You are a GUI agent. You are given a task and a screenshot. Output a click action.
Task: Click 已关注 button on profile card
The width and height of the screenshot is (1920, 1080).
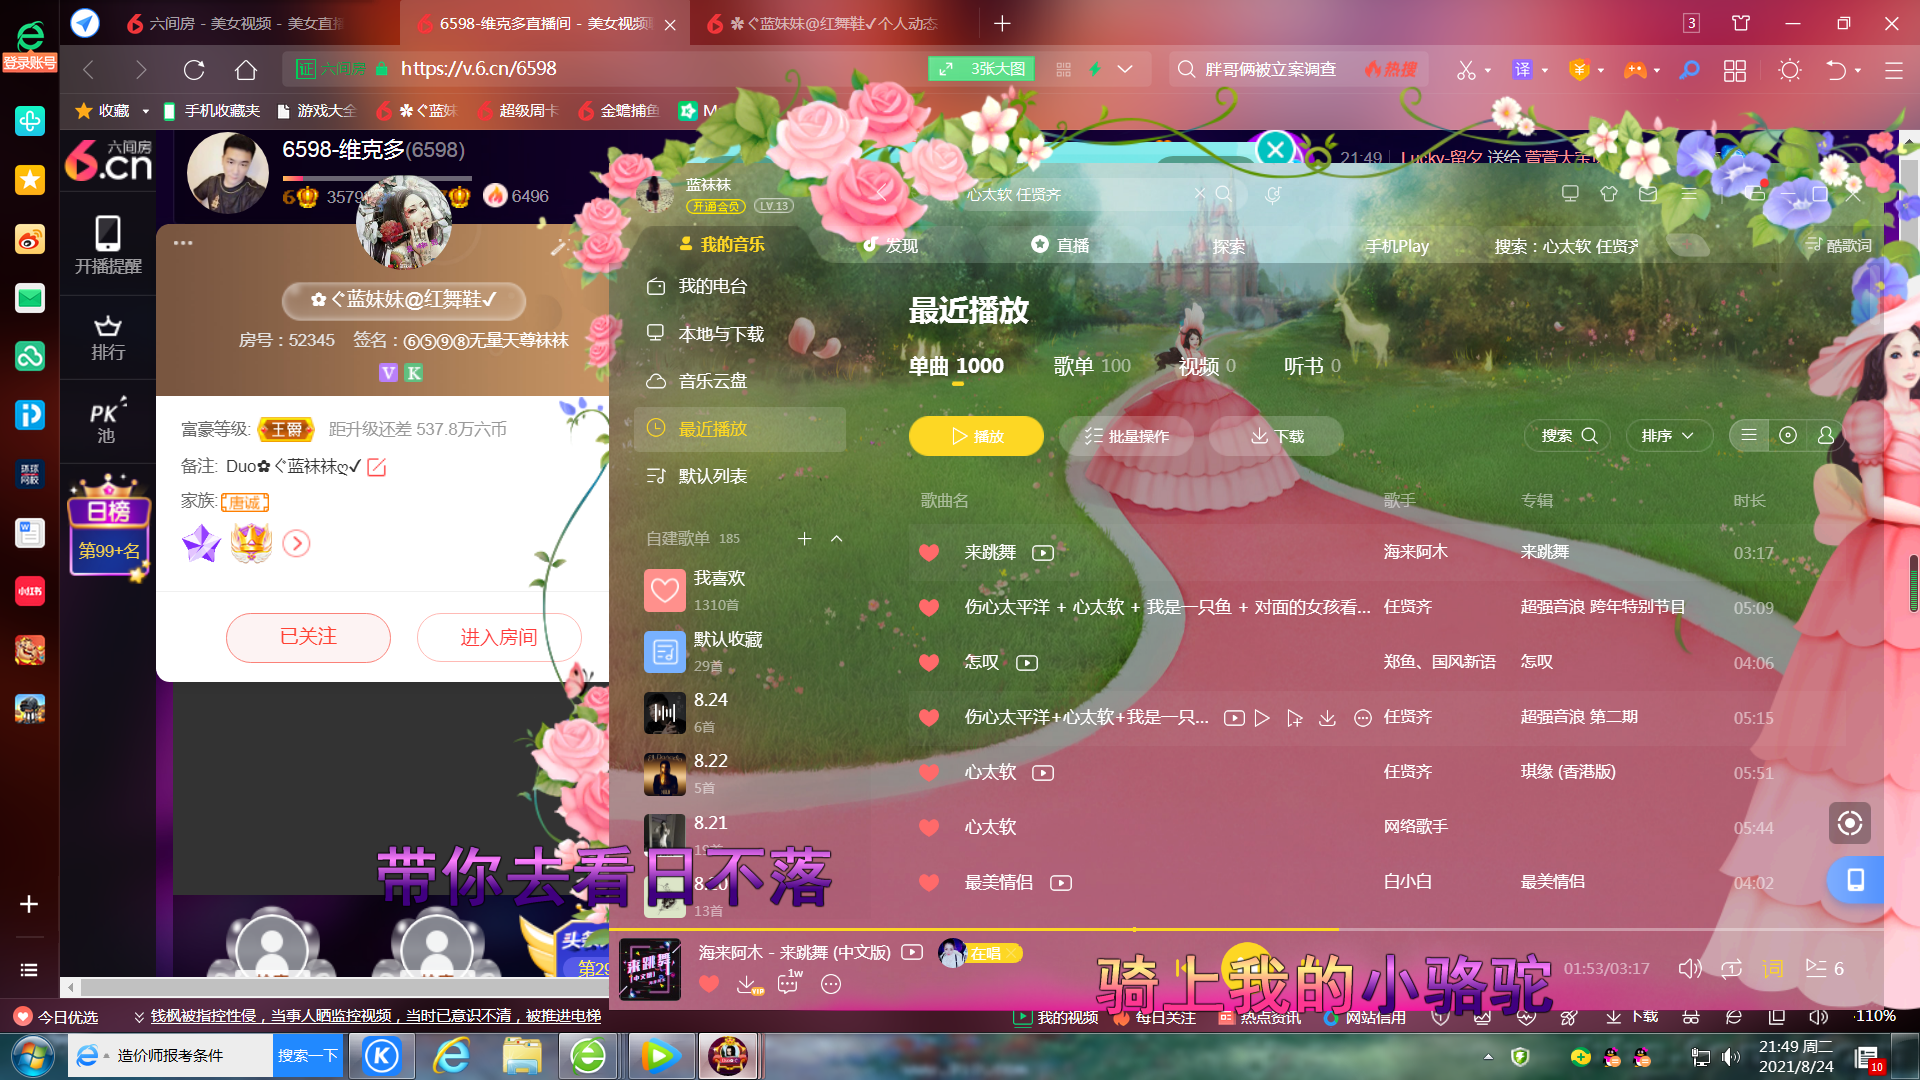coord(308,637)
